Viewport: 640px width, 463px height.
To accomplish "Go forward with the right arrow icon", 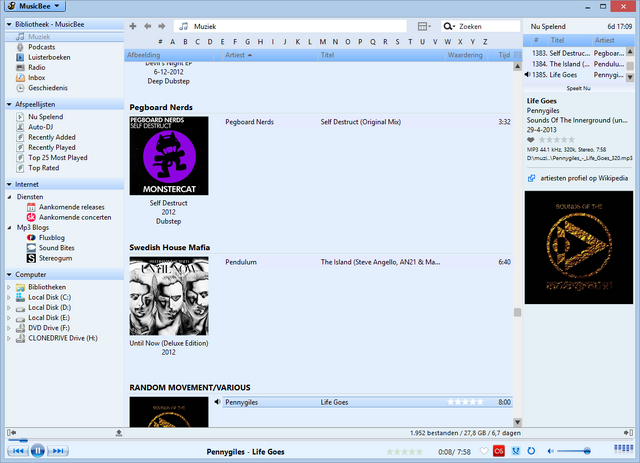I will click(x=162, y=26).
